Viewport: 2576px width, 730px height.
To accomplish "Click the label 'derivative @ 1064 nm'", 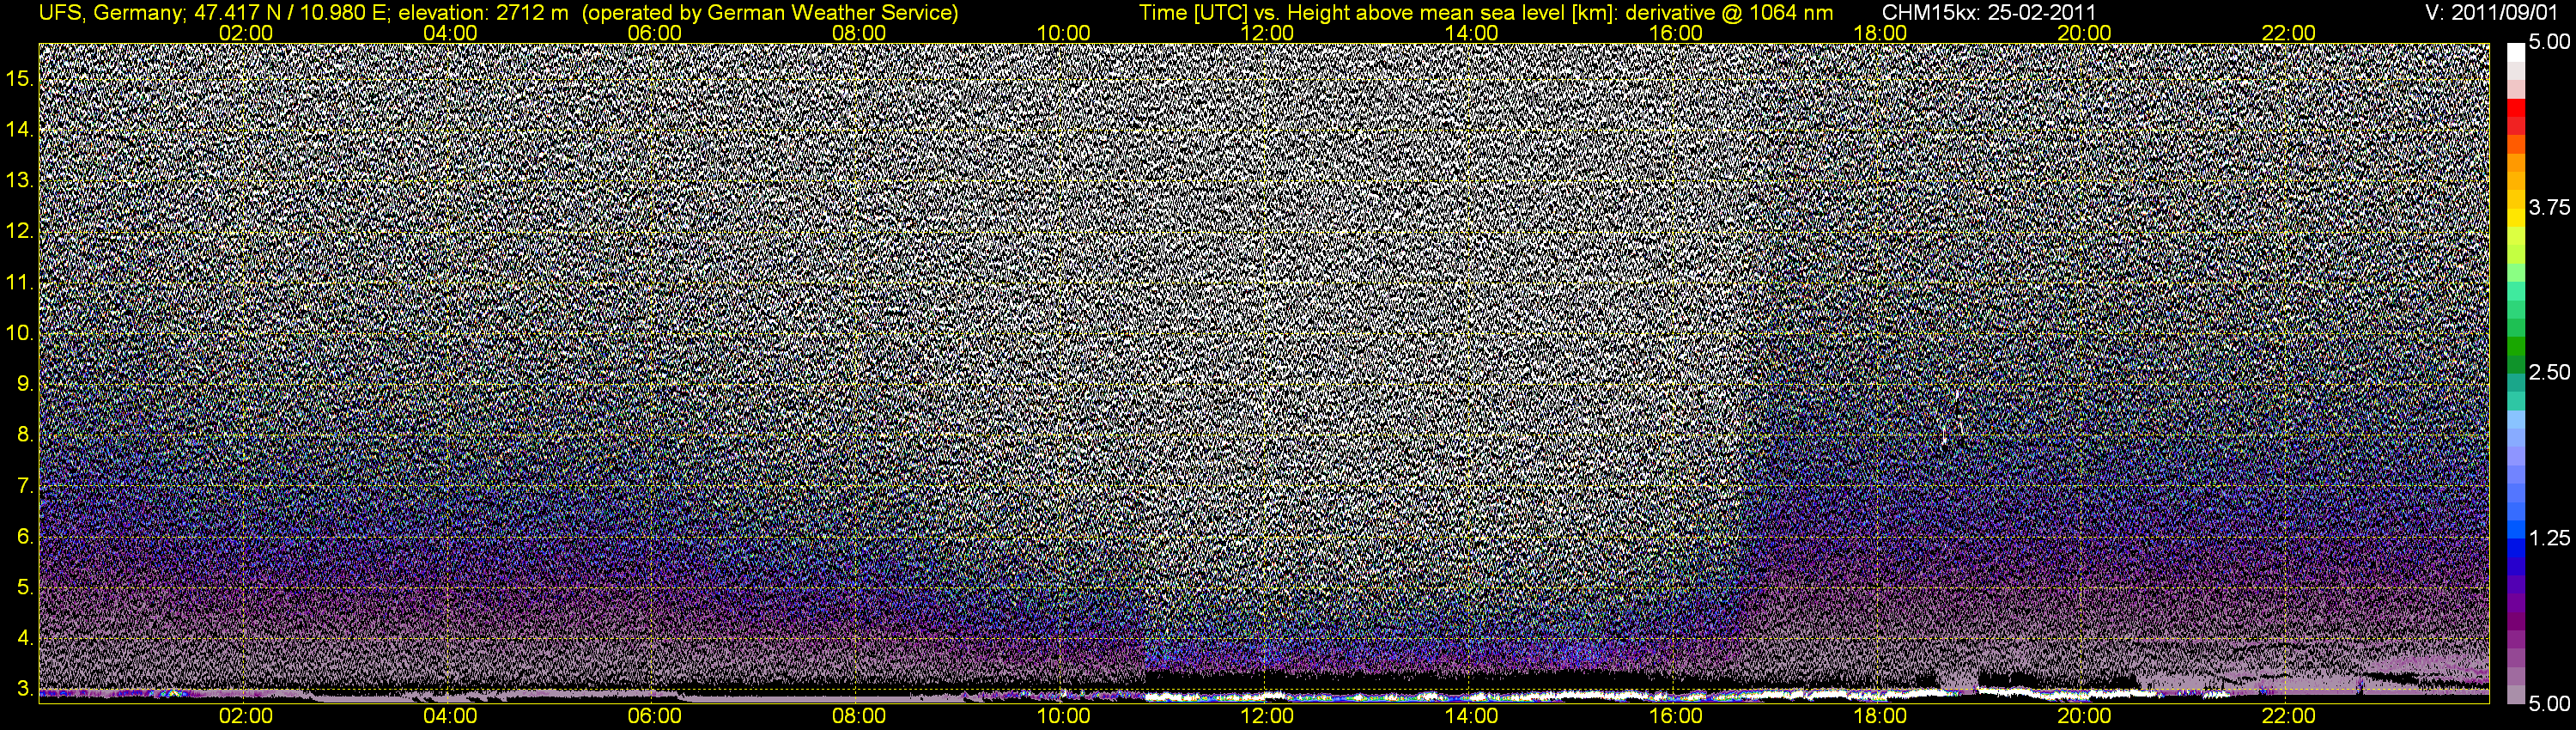I will 1730,12.
